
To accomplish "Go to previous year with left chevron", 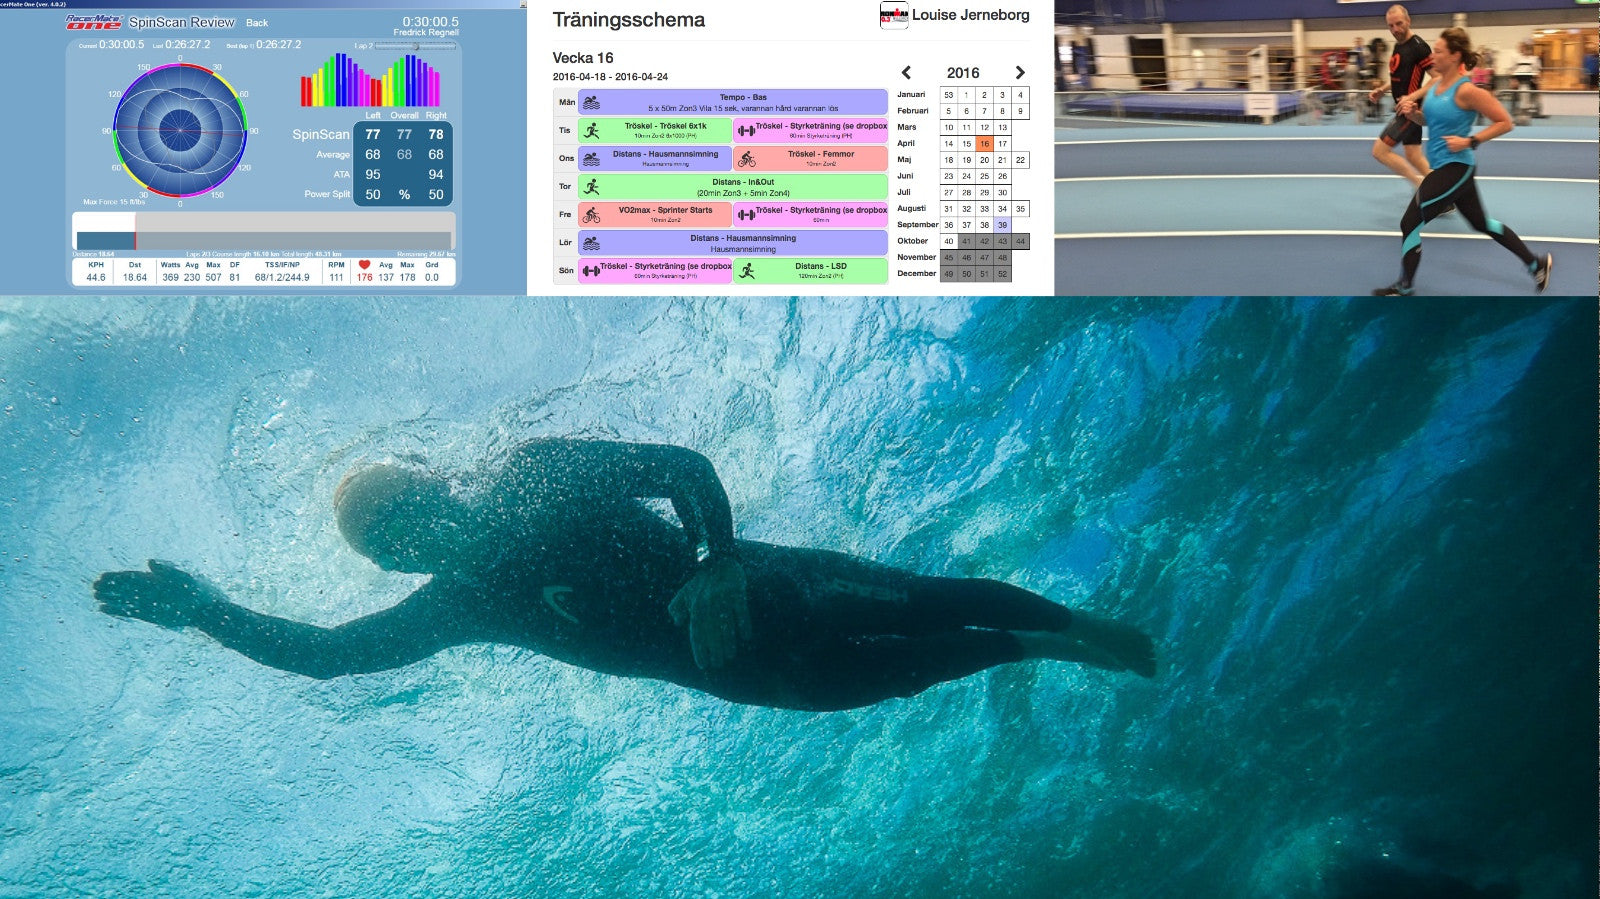I will (x=906, y=72).
